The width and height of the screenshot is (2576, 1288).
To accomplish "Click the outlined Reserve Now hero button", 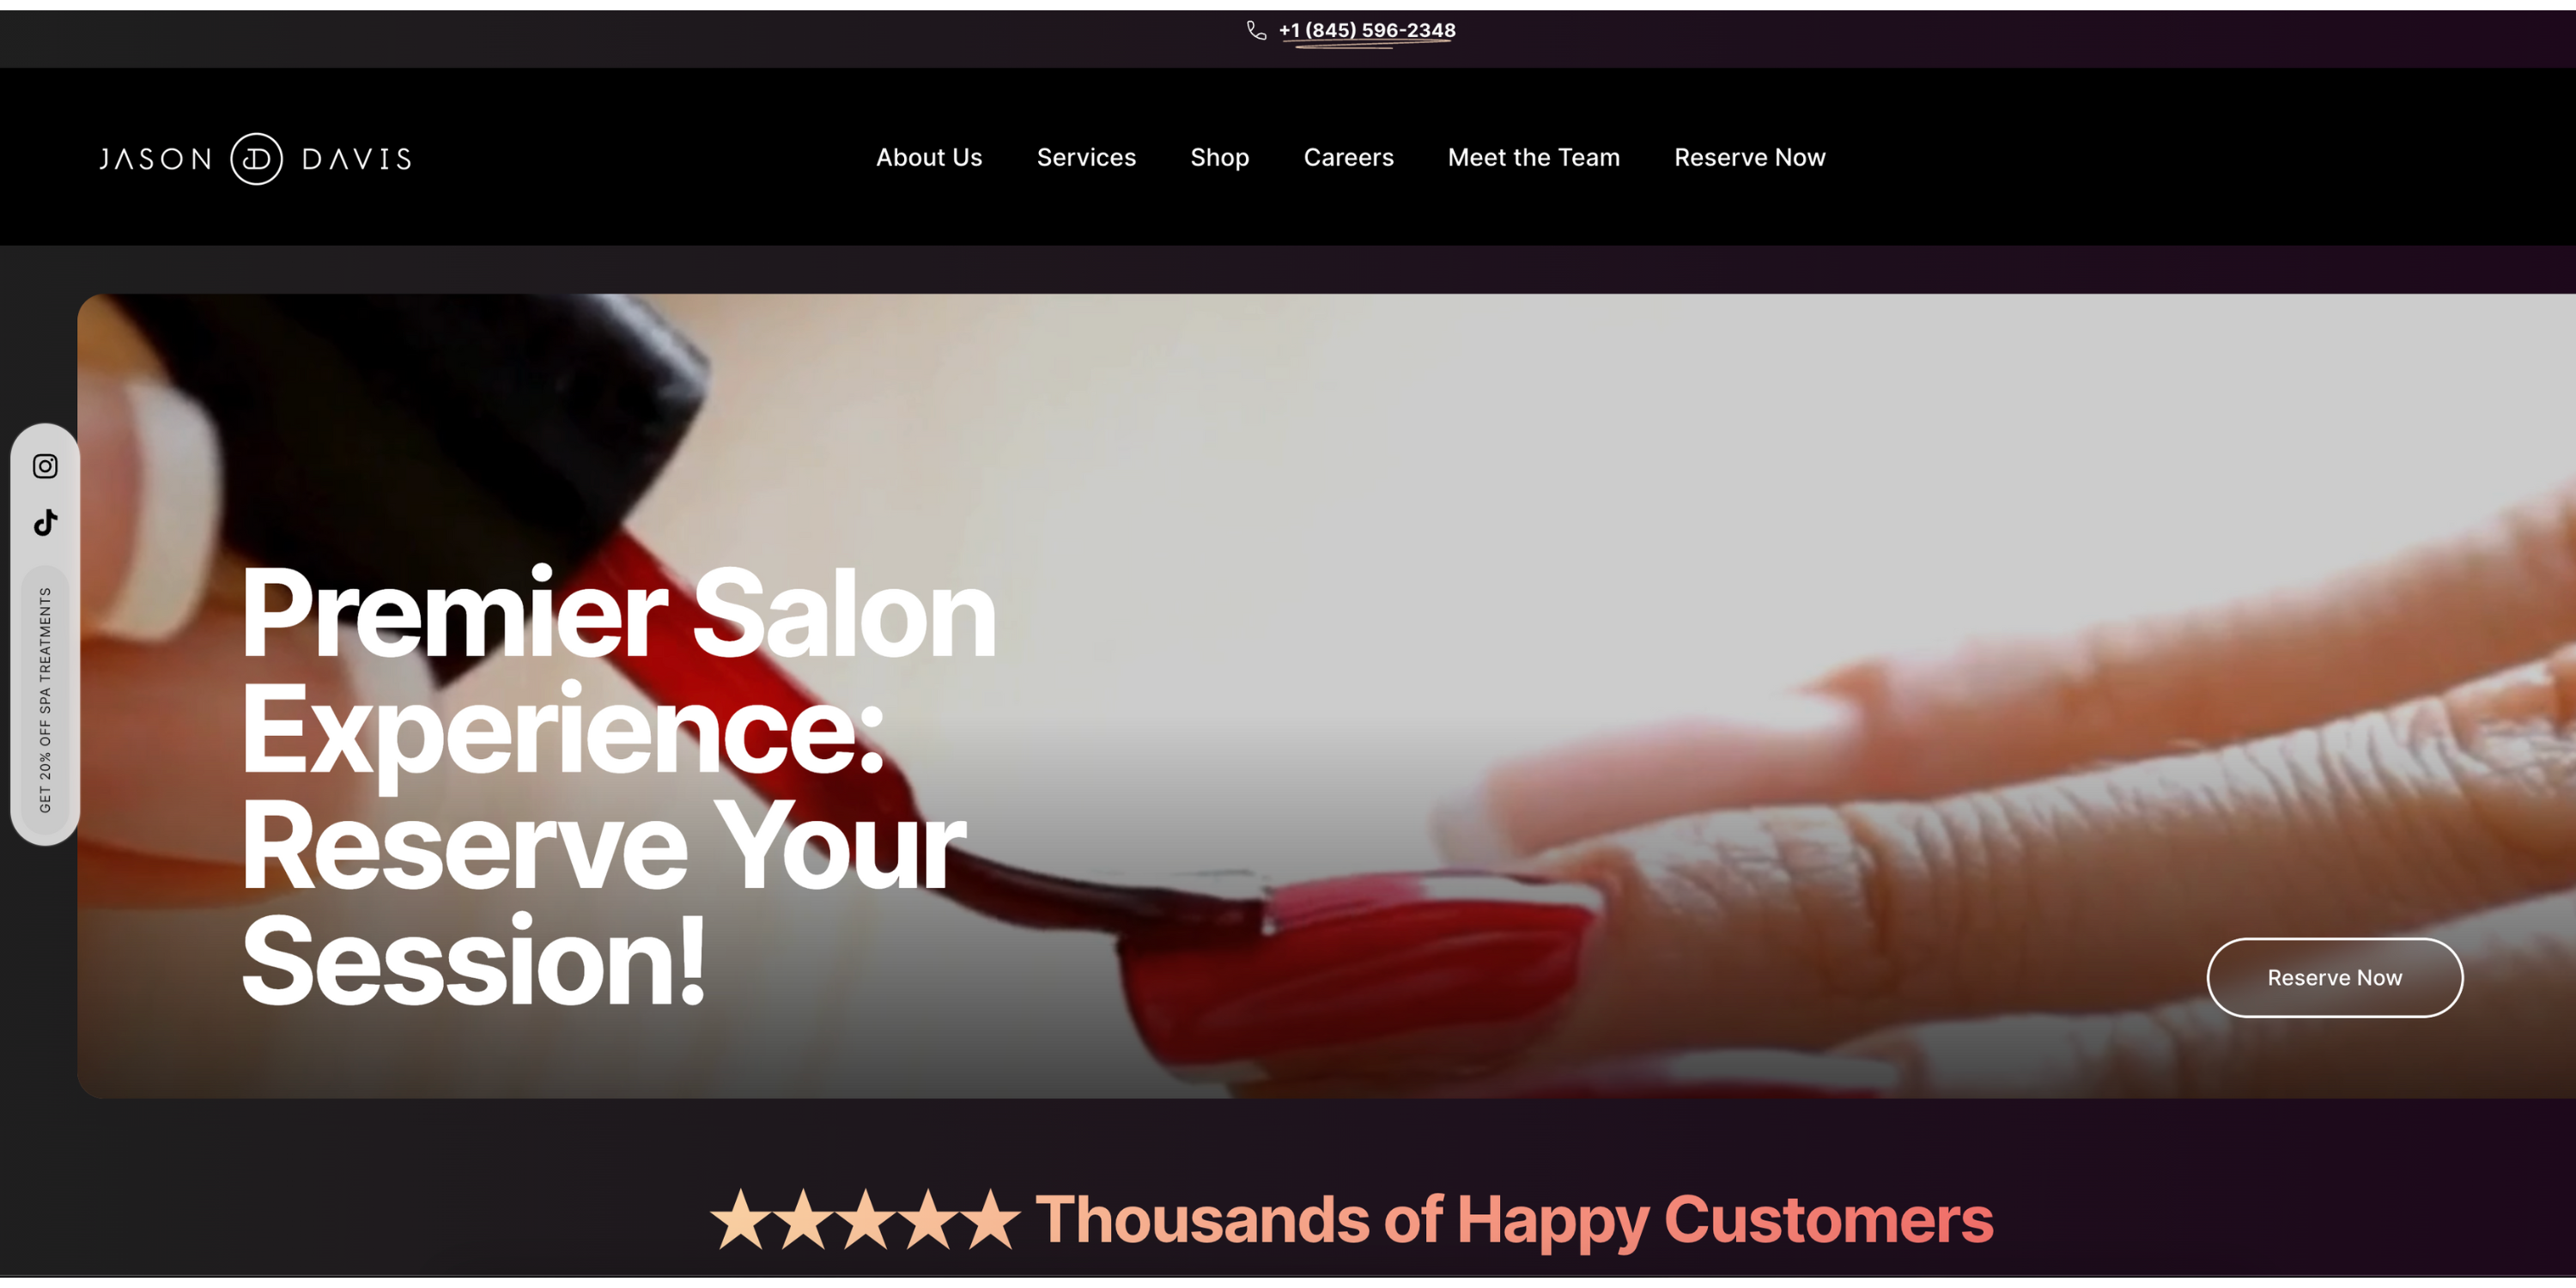I will [x=2334, y=977].
